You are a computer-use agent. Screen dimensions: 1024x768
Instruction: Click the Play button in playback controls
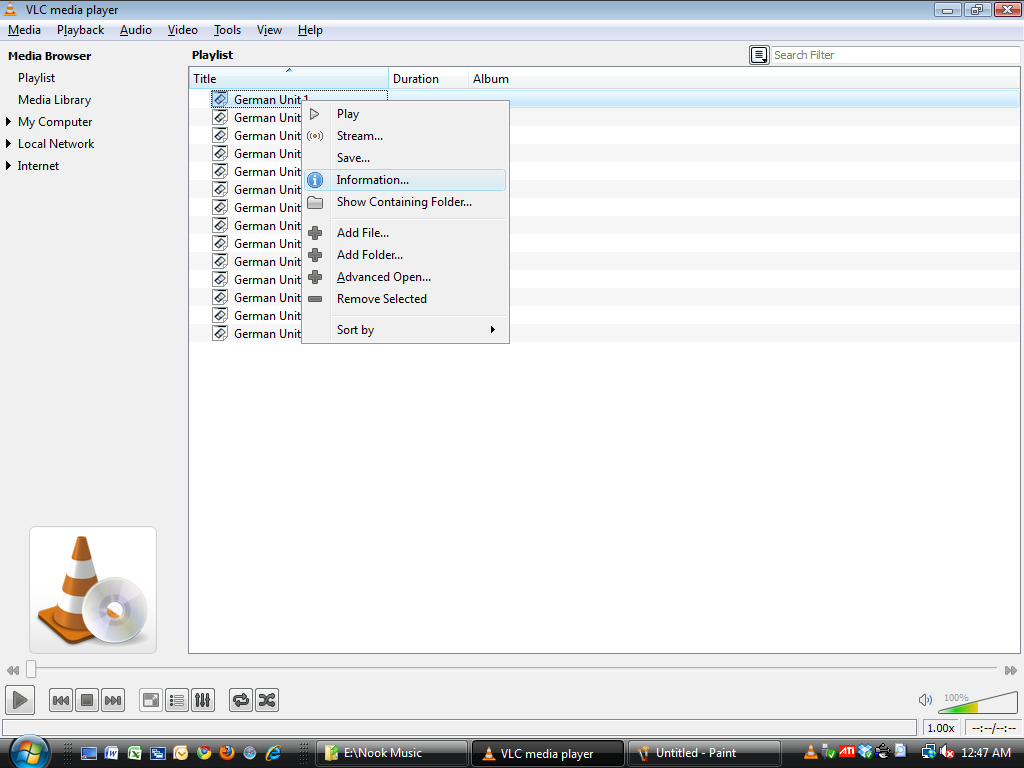[x=20, y=700]
